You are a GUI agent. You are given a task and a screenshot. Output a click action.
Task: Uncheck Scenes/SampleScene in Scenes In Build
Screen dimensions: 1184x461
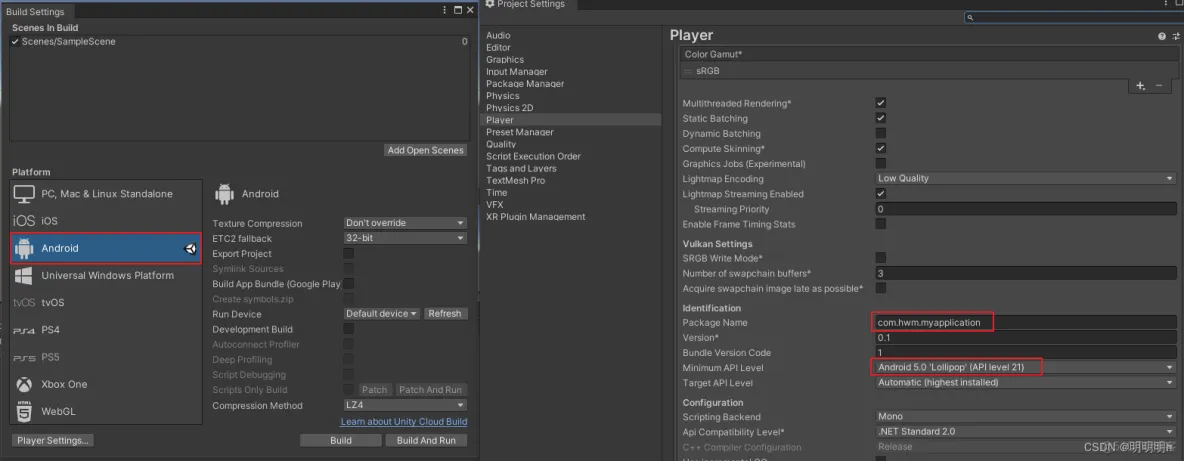(x=15, y=41)
